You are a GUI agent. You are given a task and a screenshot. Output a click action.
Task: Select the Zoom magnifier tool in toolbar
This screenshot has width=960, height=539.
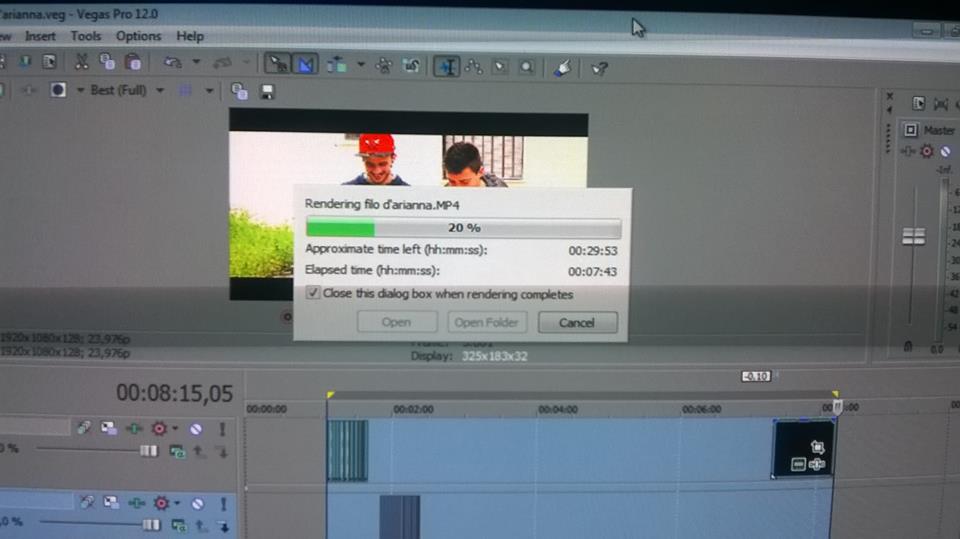pyautogui.click(x=526, y=67)
